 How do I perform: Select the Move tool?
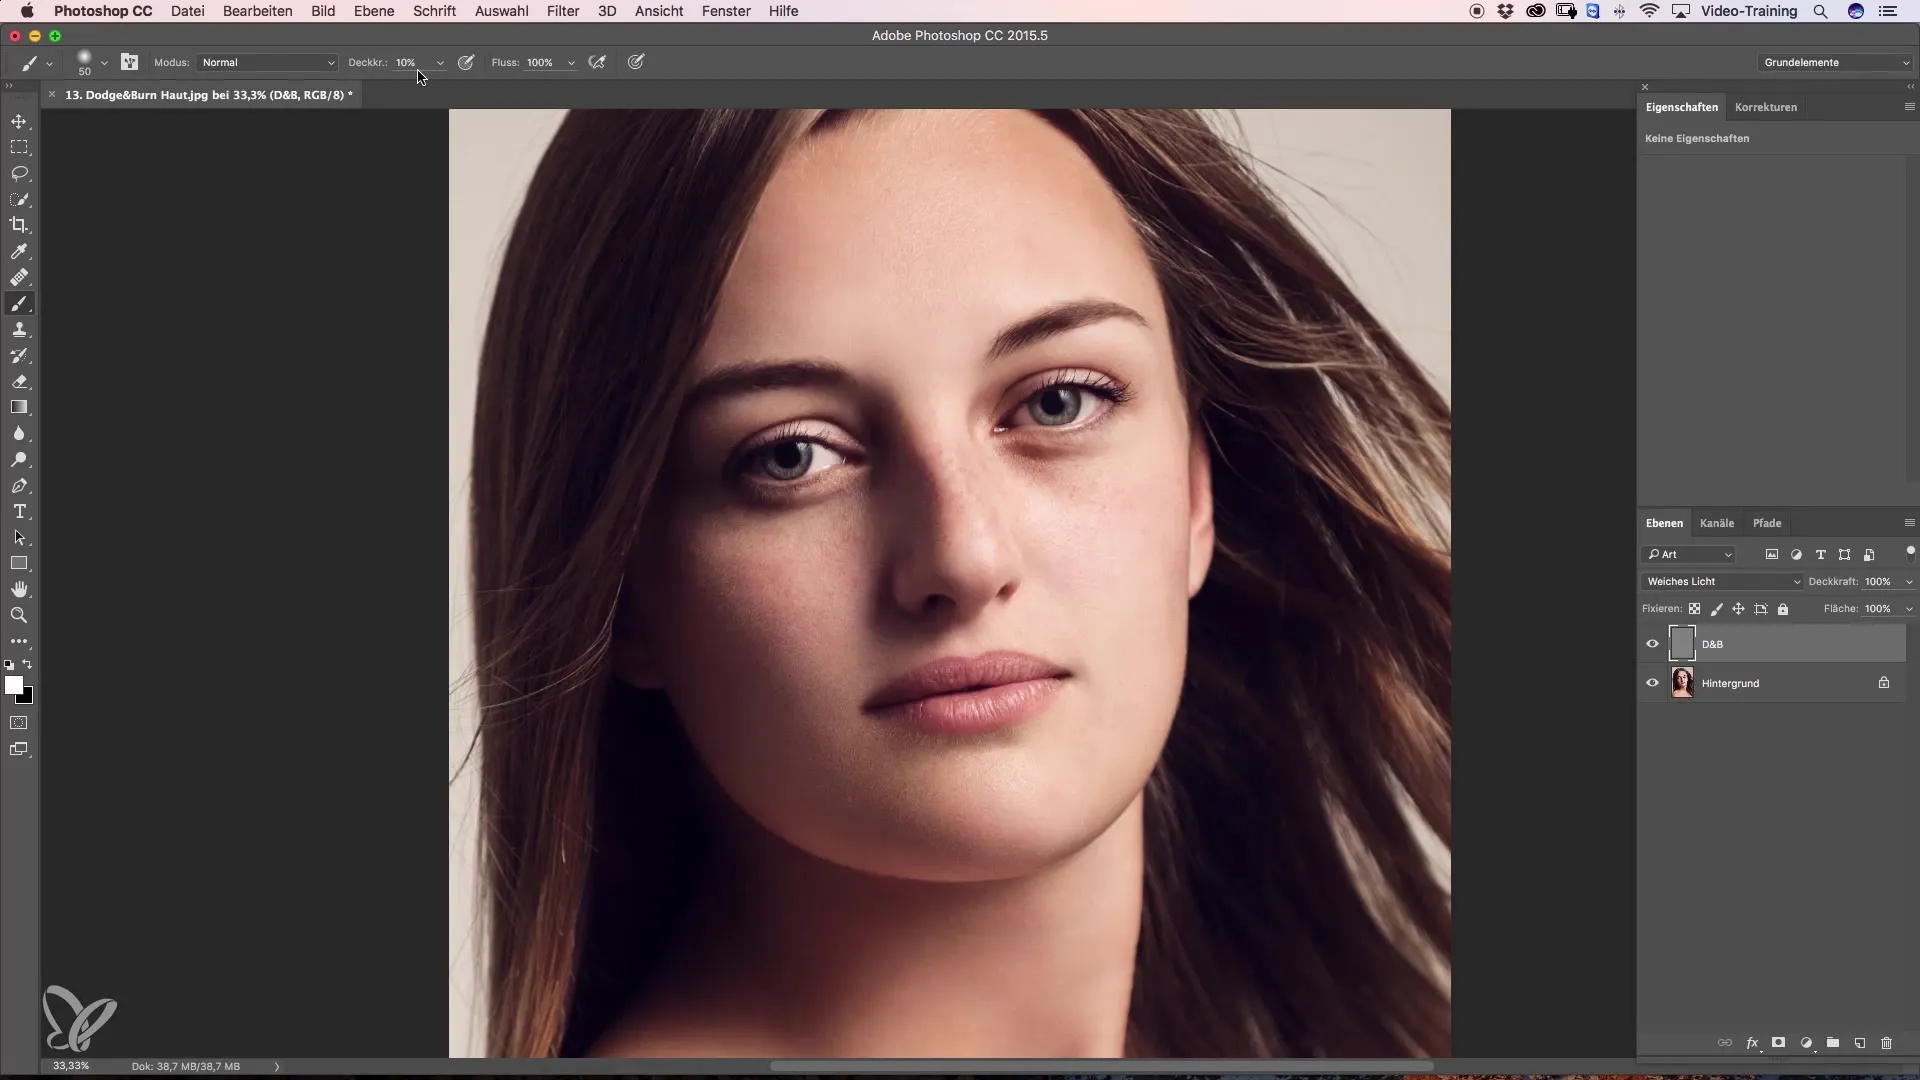pyautogui.click(x=19, y=122)
